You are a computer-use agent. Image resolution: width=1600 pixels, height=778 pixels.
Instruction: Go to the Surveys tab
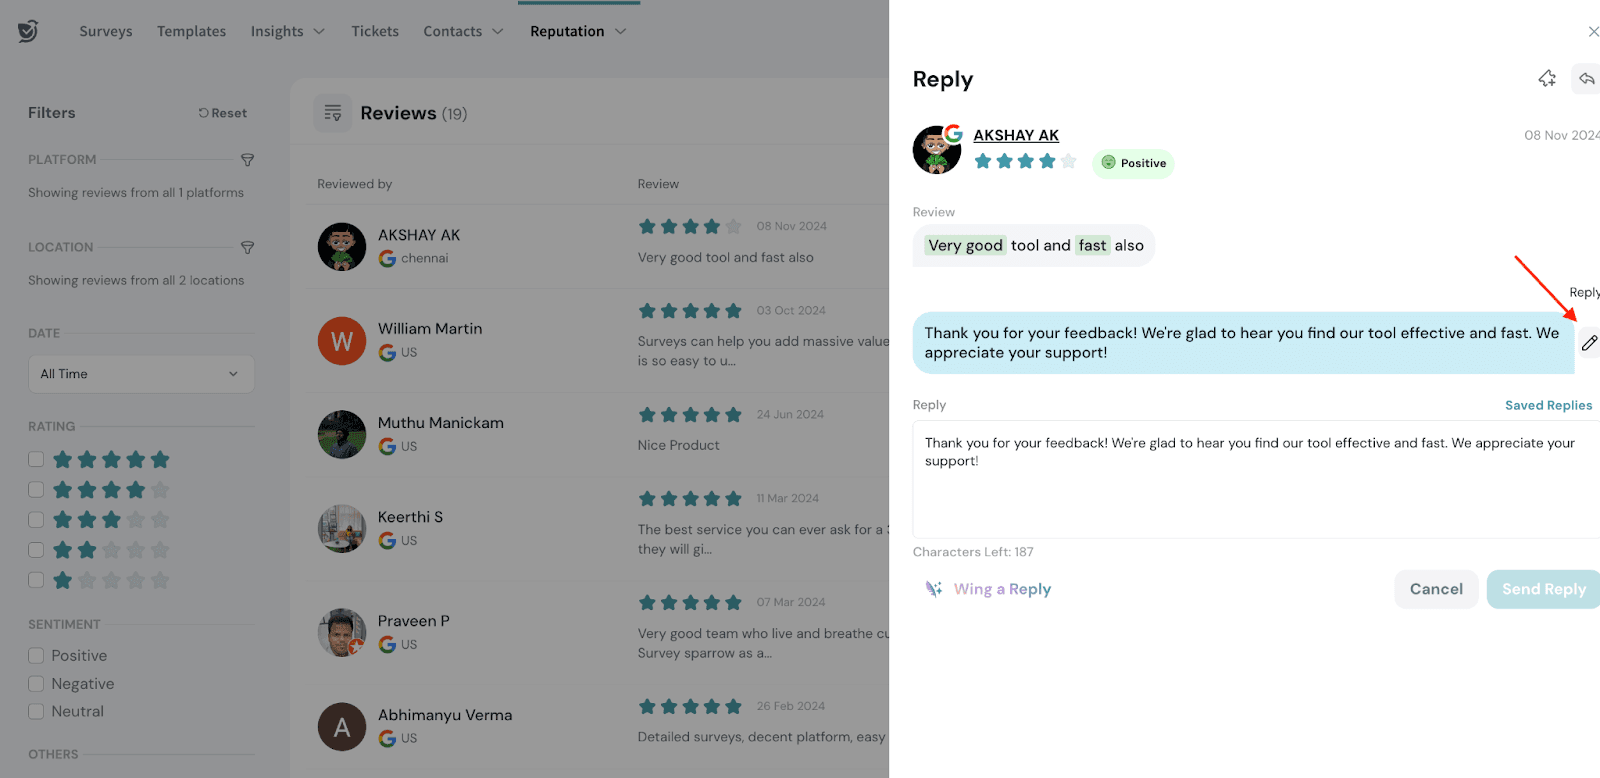[106, 31]
